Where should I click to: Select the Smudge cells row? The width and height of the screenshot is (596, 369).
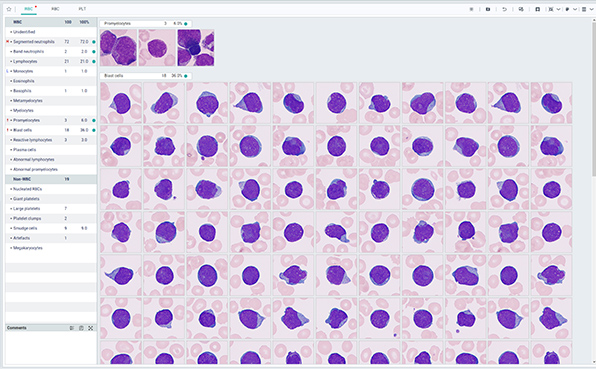[51, 228]
